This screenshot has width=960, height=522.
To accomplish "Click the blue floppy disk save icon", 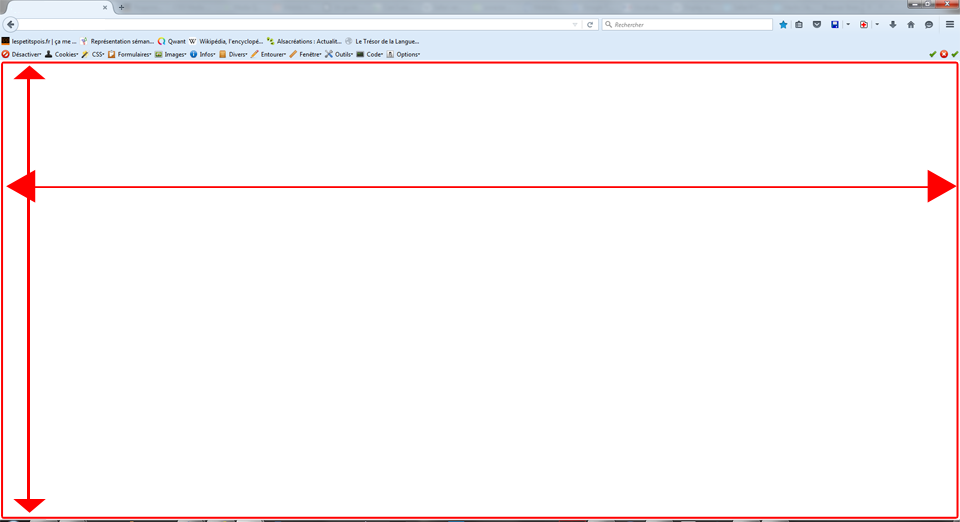I will click(834, 24).
